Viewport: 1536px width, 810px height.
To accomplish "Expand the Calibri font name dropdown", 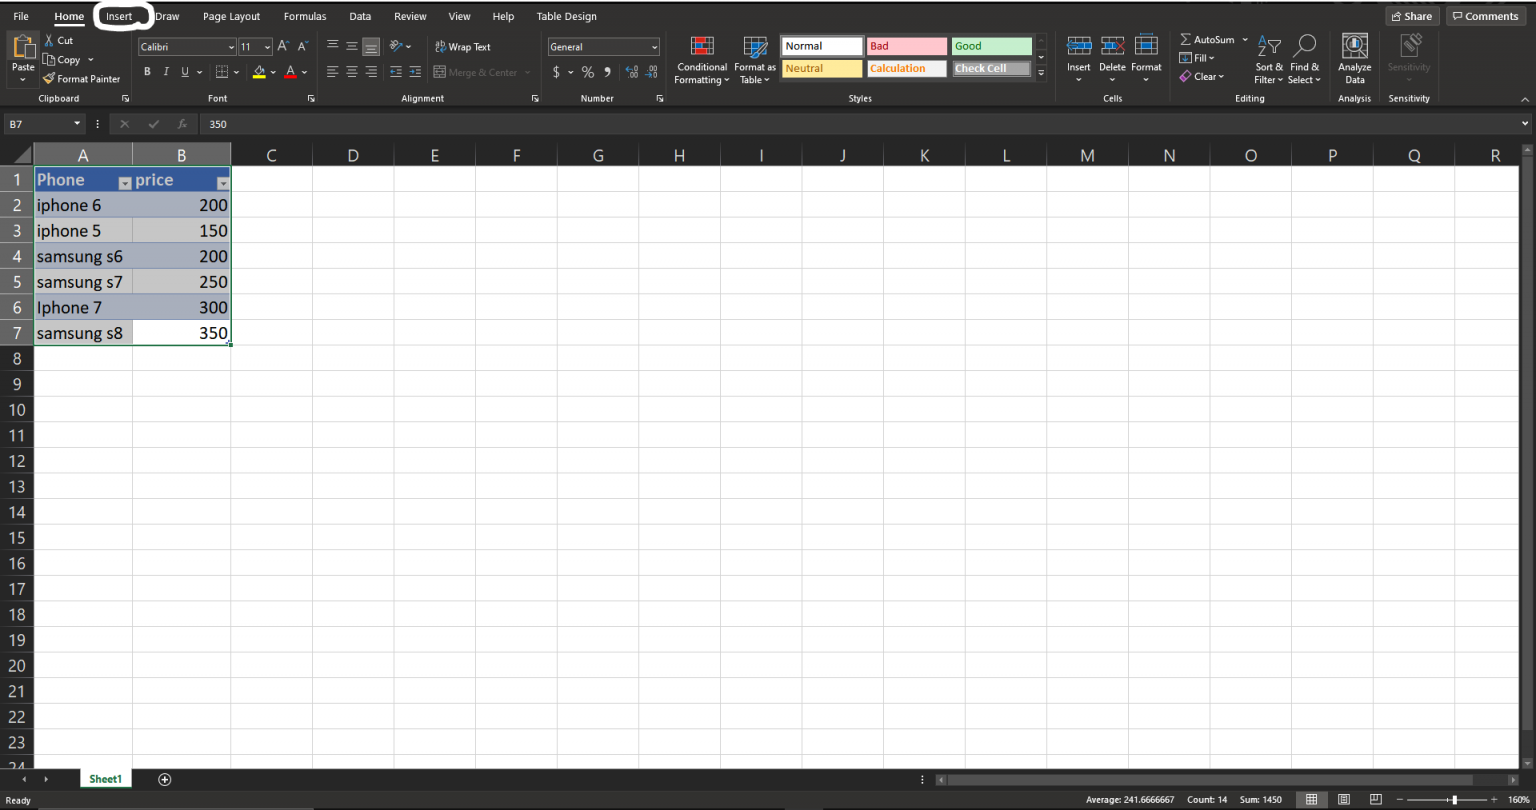I will coord(231,47).
